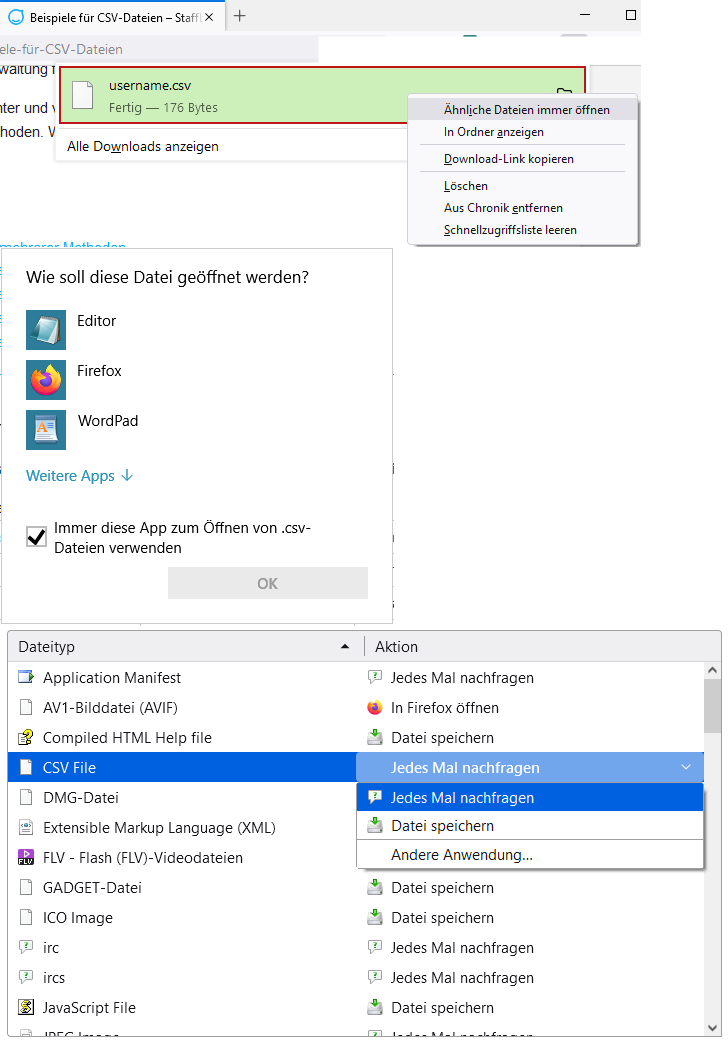The width and height of the screenshot is (728, 1042).
Task: Select Ähnliche Dateien immer öffnen
Action: tap(526, 109)
